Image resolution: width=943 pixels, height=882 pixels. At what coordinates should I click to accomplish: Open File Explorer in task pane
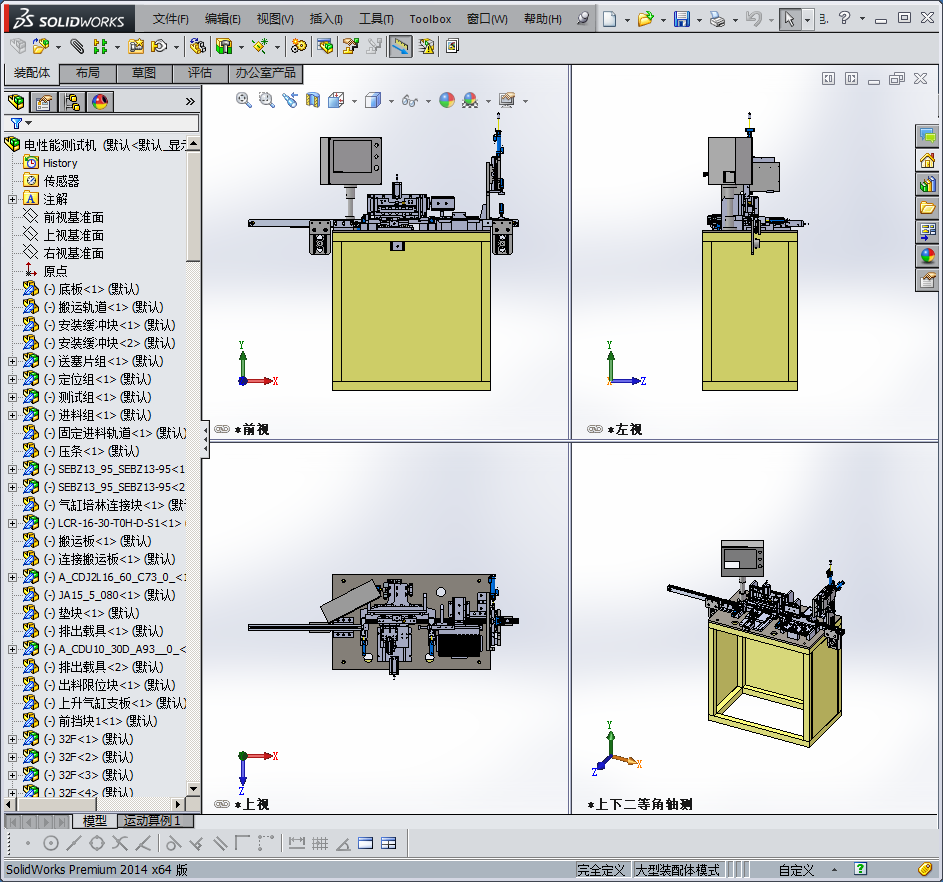pos(927,208)
